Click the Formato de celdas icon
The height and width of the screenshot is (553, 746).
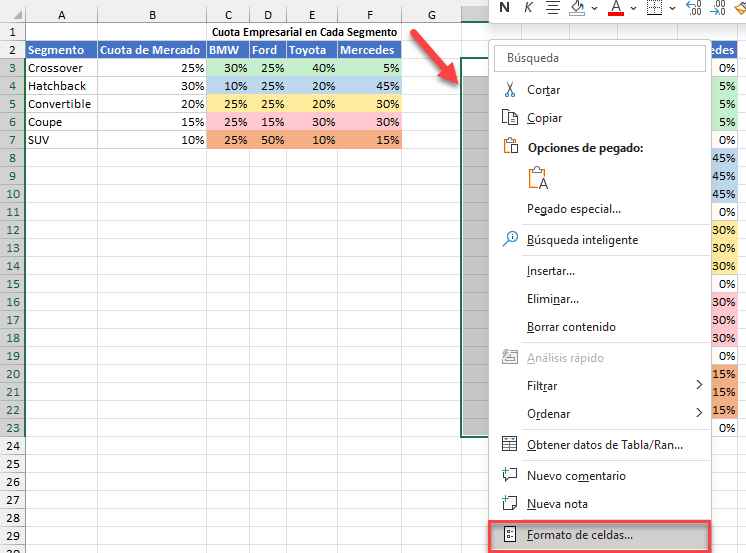click(510, 534)
